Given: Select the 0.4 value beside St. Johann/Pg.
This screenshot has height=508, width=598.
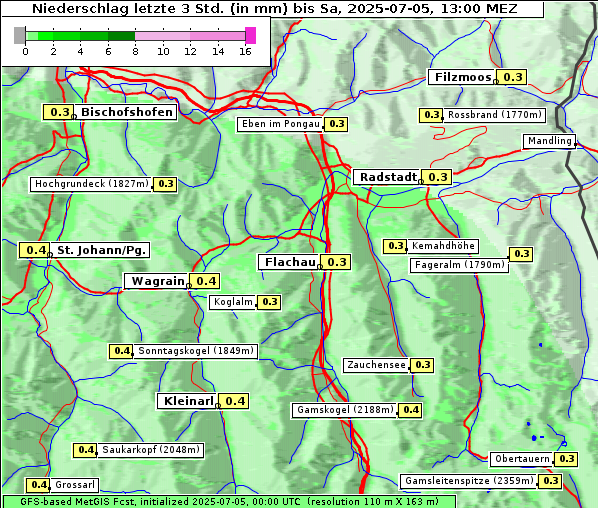Looking at the screenshot, I should coord(35,251).
